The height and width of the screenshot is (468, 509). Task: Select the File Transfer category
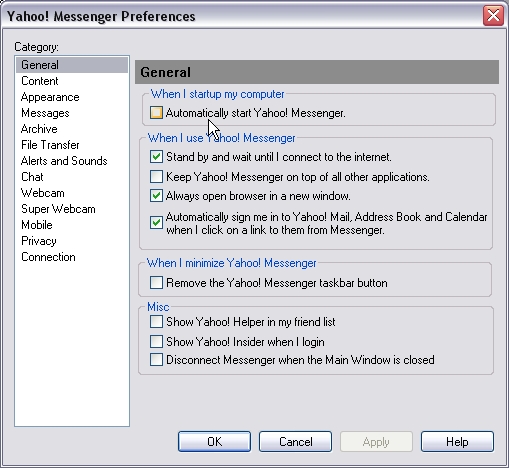coord(72,145)
